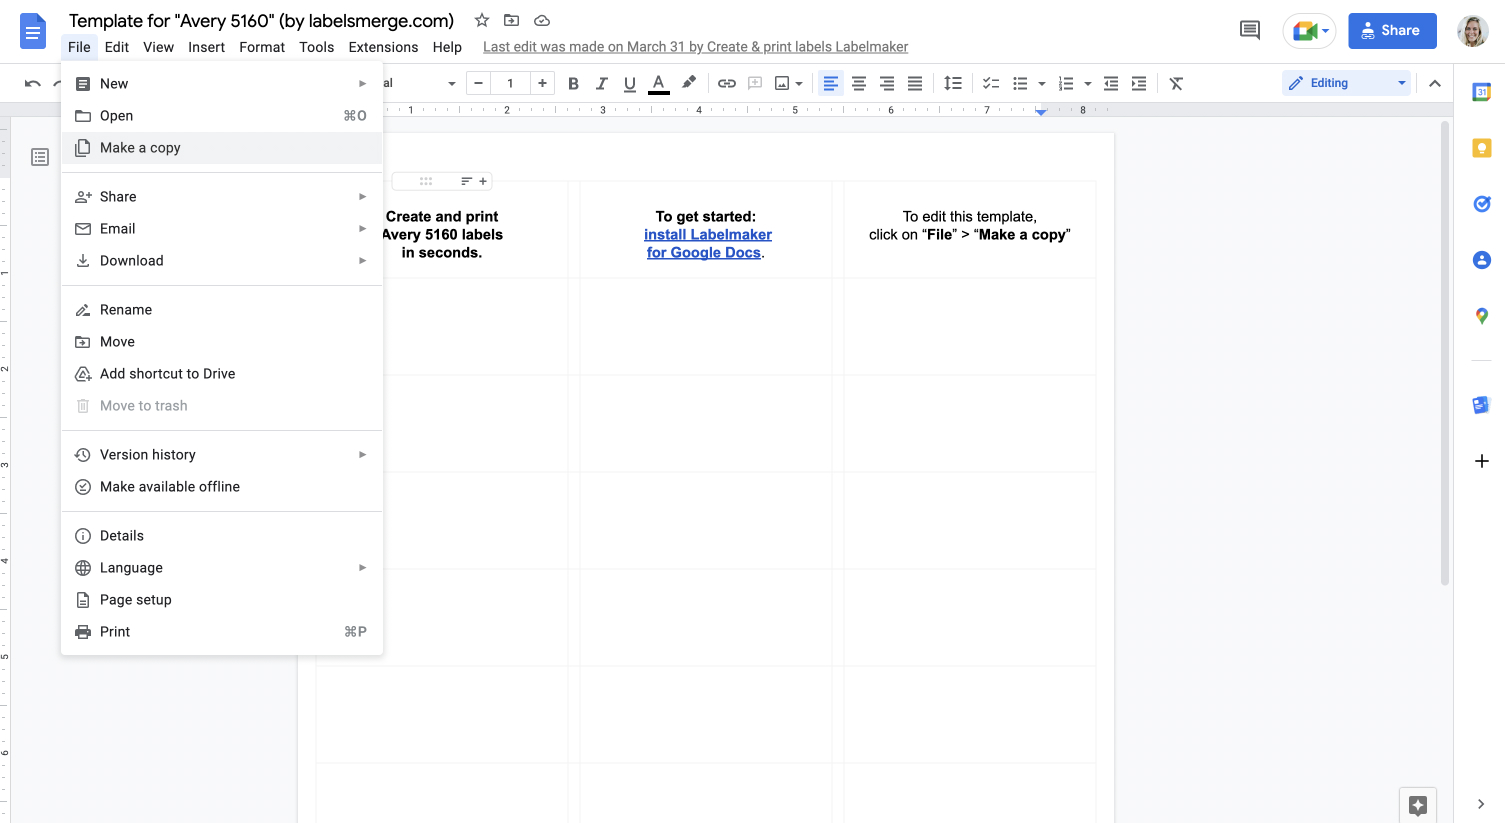Add a comment from toolbar
The width and height of the screenshot is (1505, 823).
755,84
